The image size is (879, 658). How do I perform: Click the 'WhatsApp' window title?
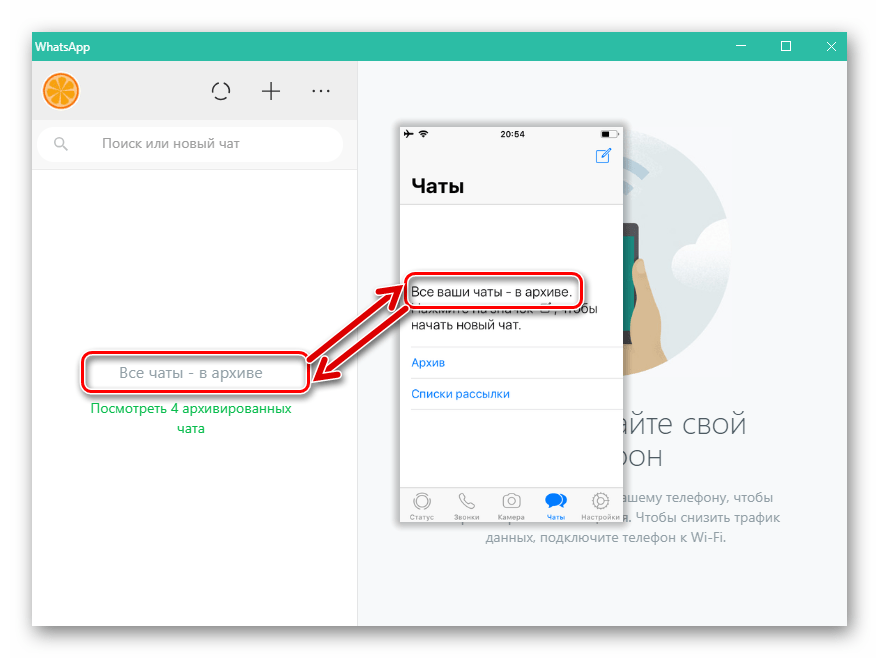coord(62,47)
